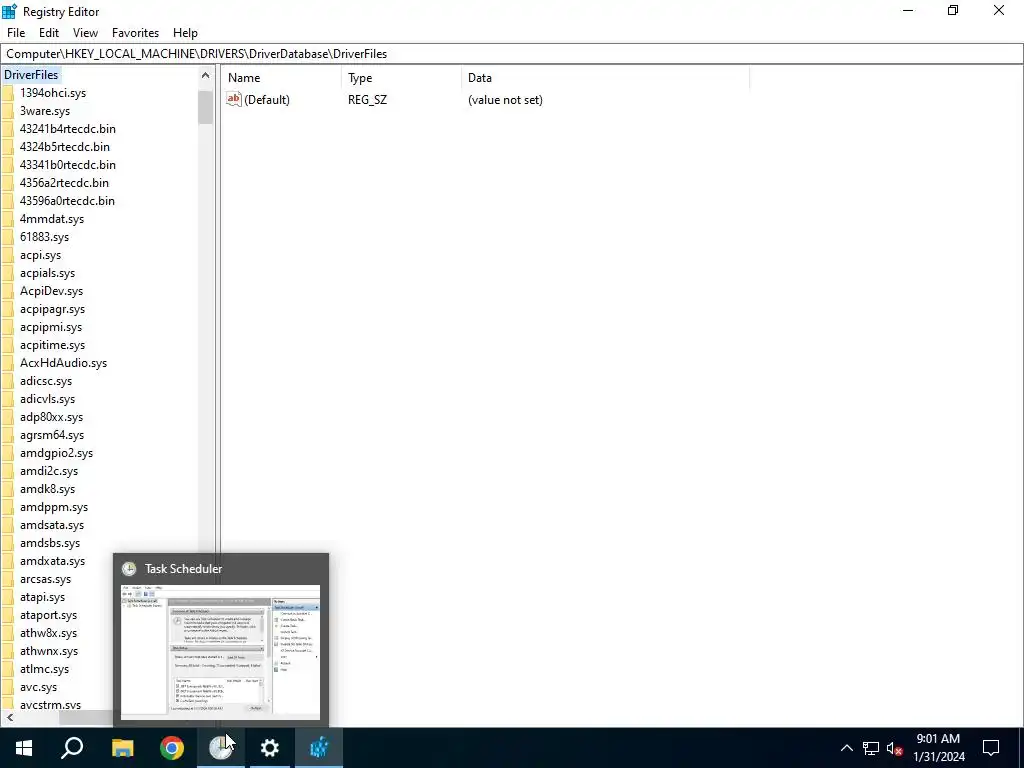Select the adicvls.sys key
Viewport: 1024px width, 768px height.
(x=47, y=399)
